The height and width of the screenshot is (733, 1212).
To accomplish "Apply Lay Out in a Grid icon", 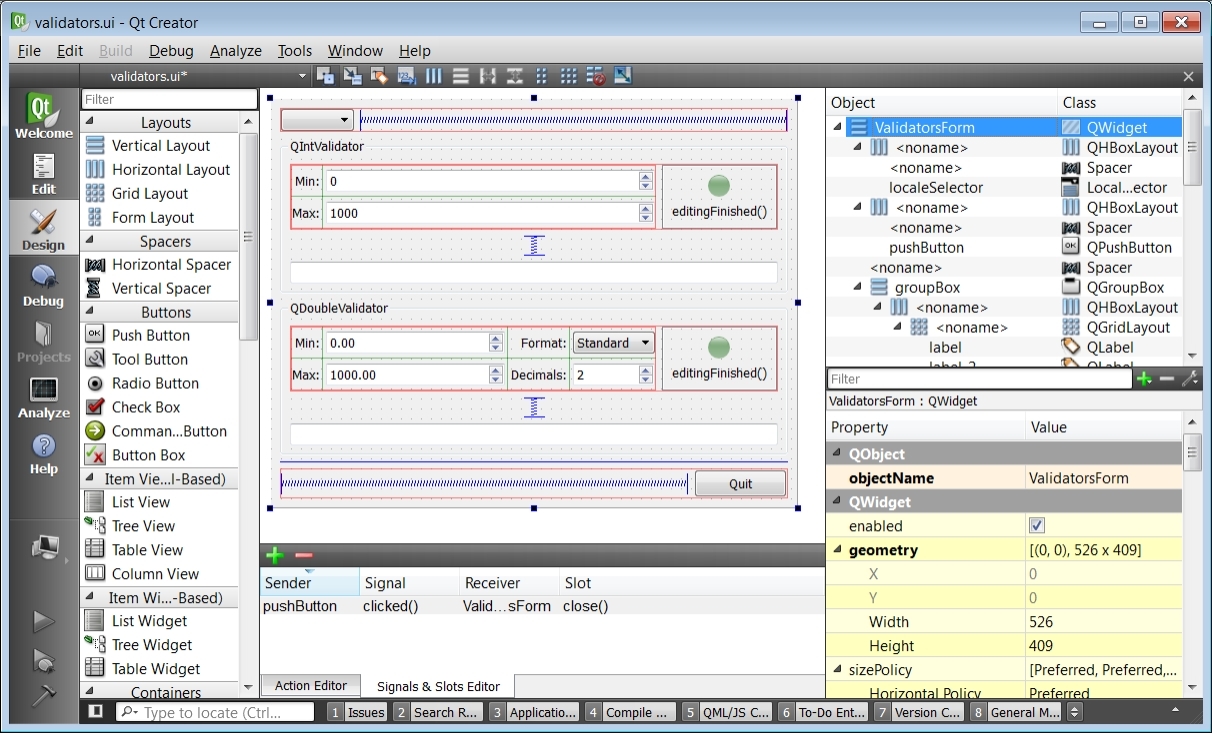I will click(568, 76).
